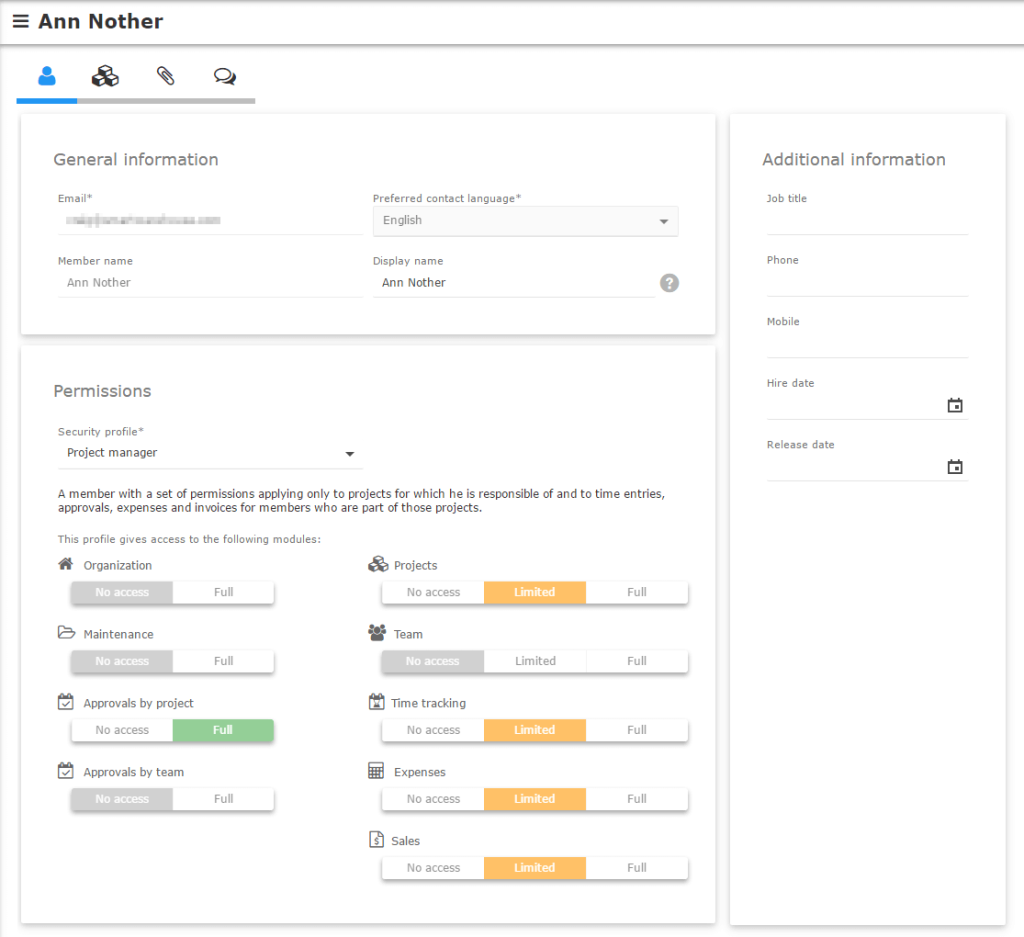Click the Display name help icon
Image resolution: width=1024 pixels, height=937 pixels.
[669, 283]
